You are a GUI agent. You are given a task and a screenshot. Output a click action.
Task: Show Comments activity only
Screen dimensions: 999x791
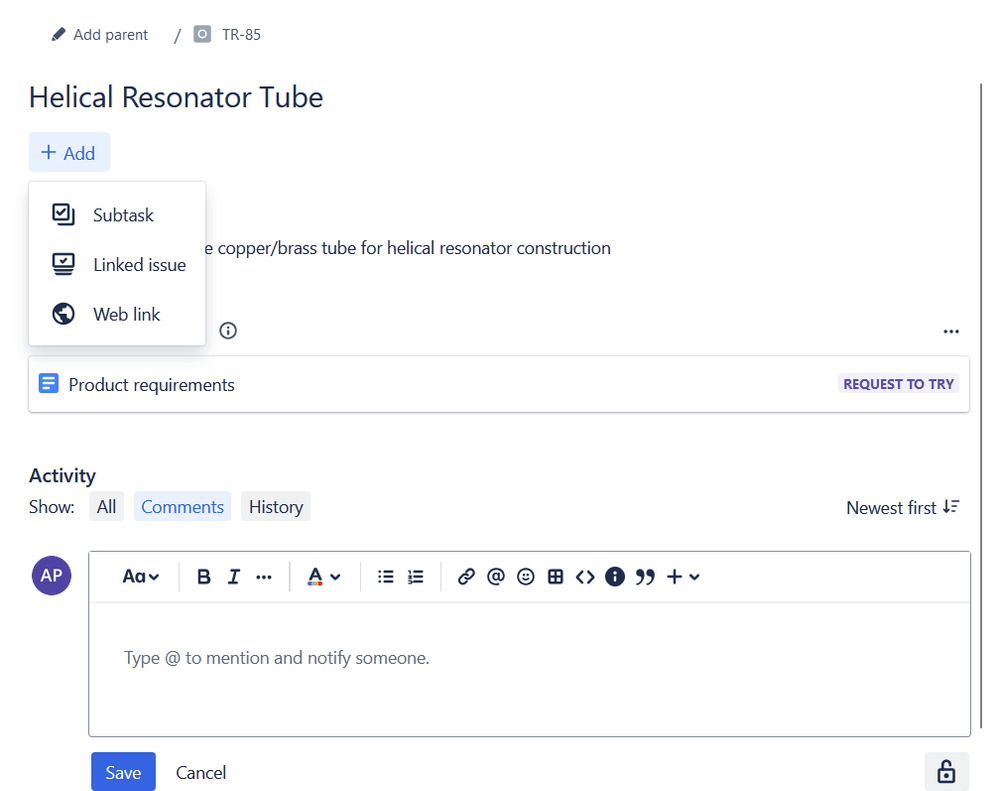[x=182, y=506]
